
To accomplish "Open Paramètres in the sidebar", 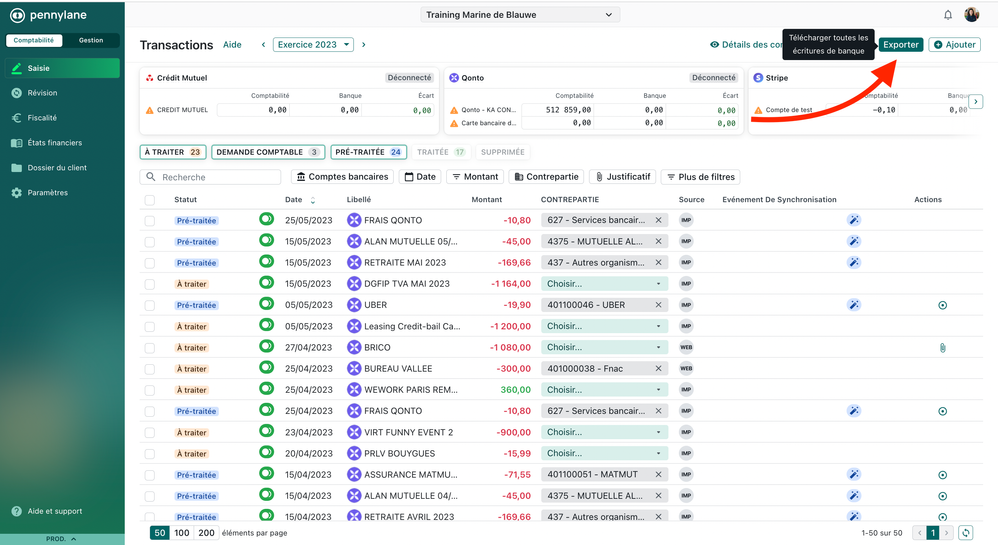I will [47, 193].
